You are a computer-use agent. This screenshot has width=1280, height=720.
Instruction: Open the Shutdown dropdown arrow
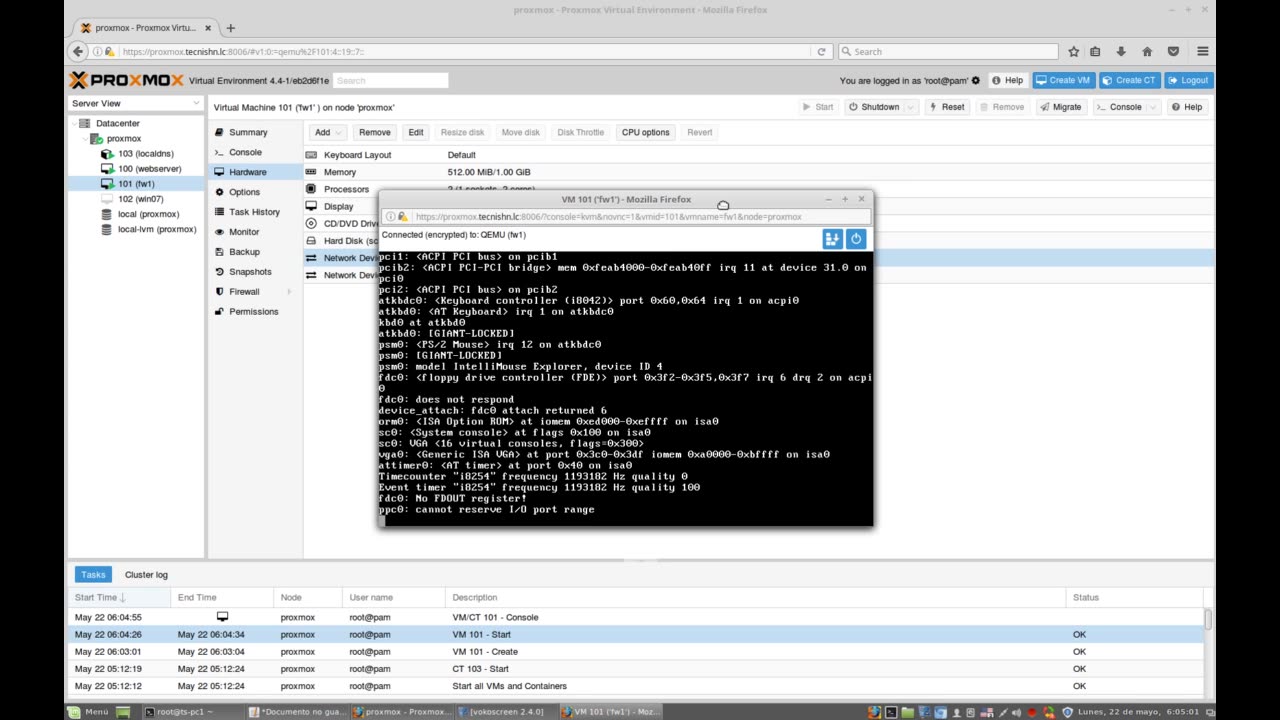tap(911, 107)
